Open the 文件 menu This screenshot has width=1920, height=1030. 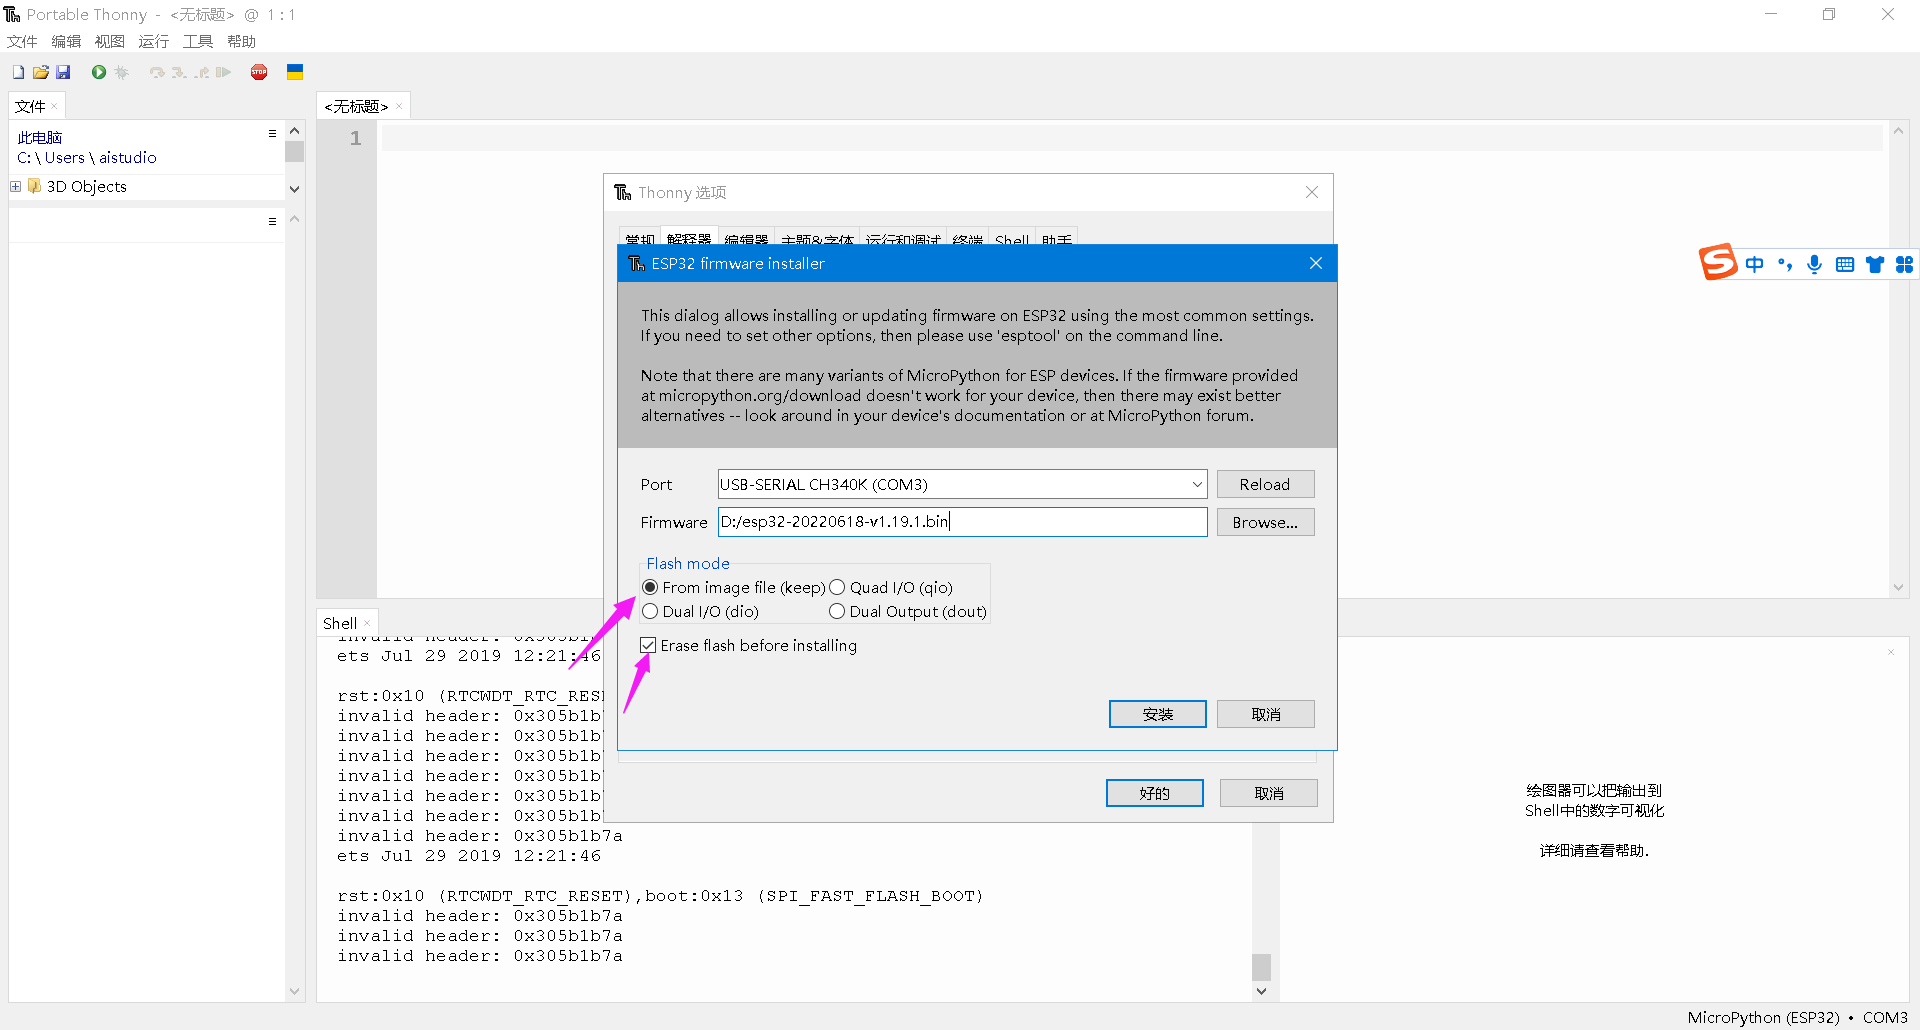22,41
